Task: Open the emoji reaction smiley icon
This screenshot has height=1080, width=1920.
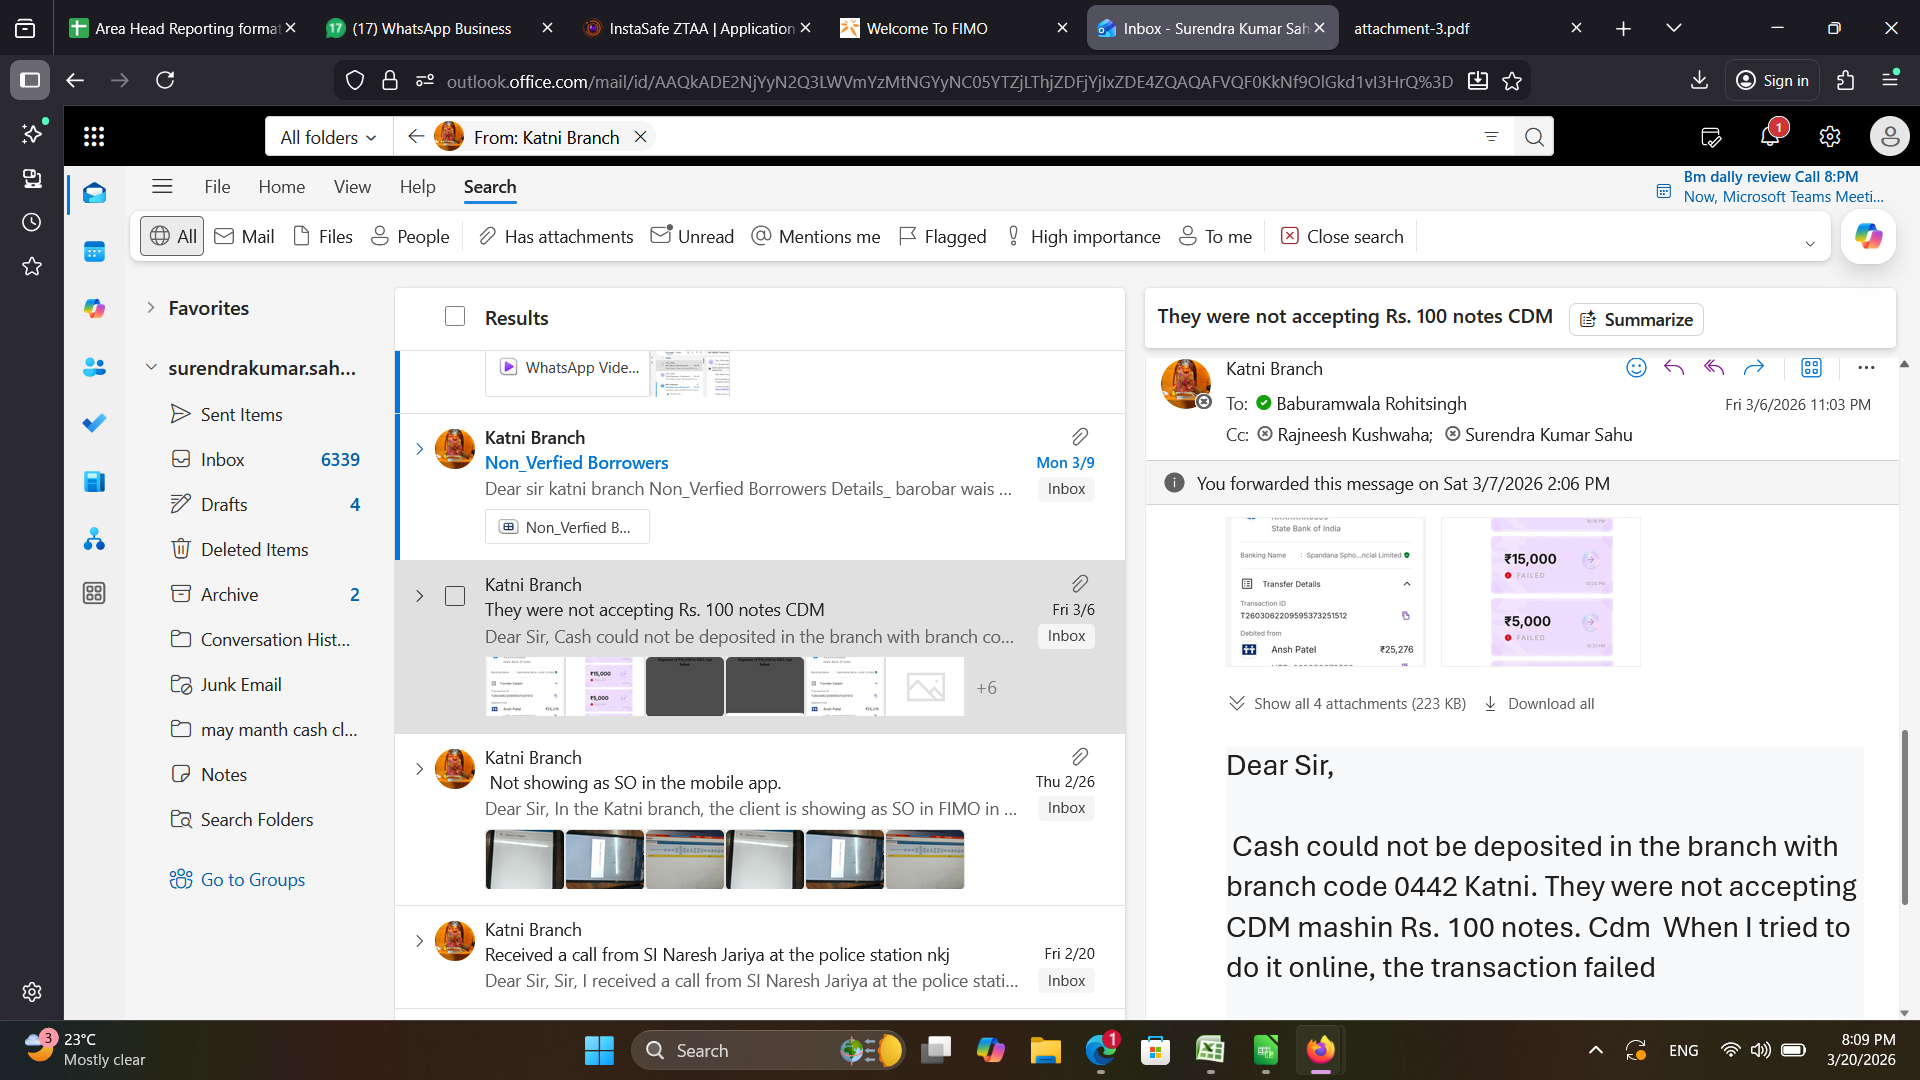Action: (x=1636, y=368)
